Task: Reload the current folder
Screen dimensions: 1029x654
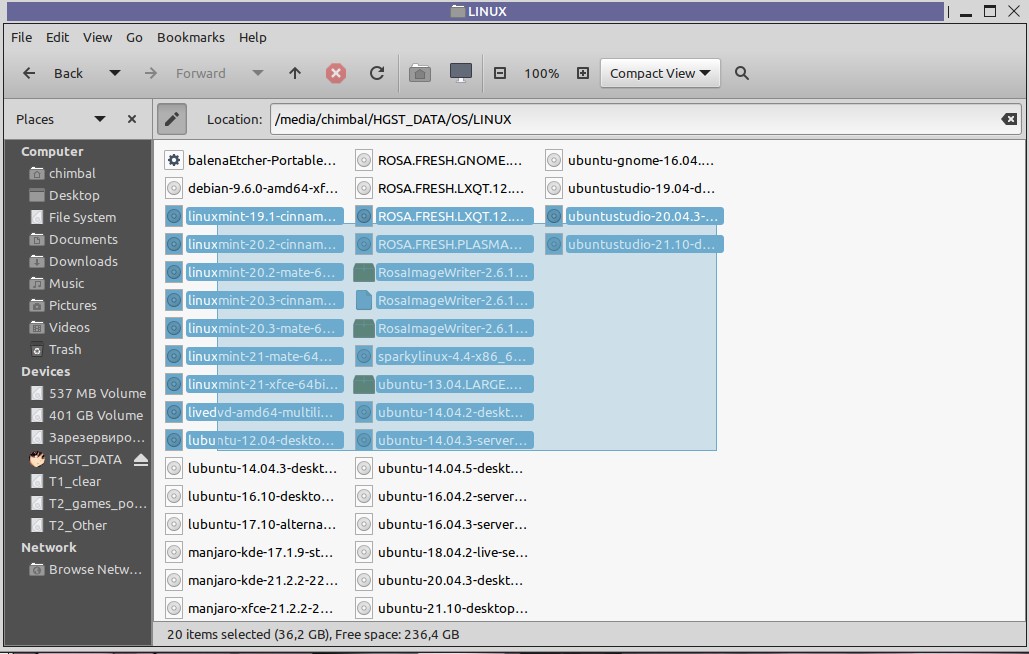Action: (377, 73)
